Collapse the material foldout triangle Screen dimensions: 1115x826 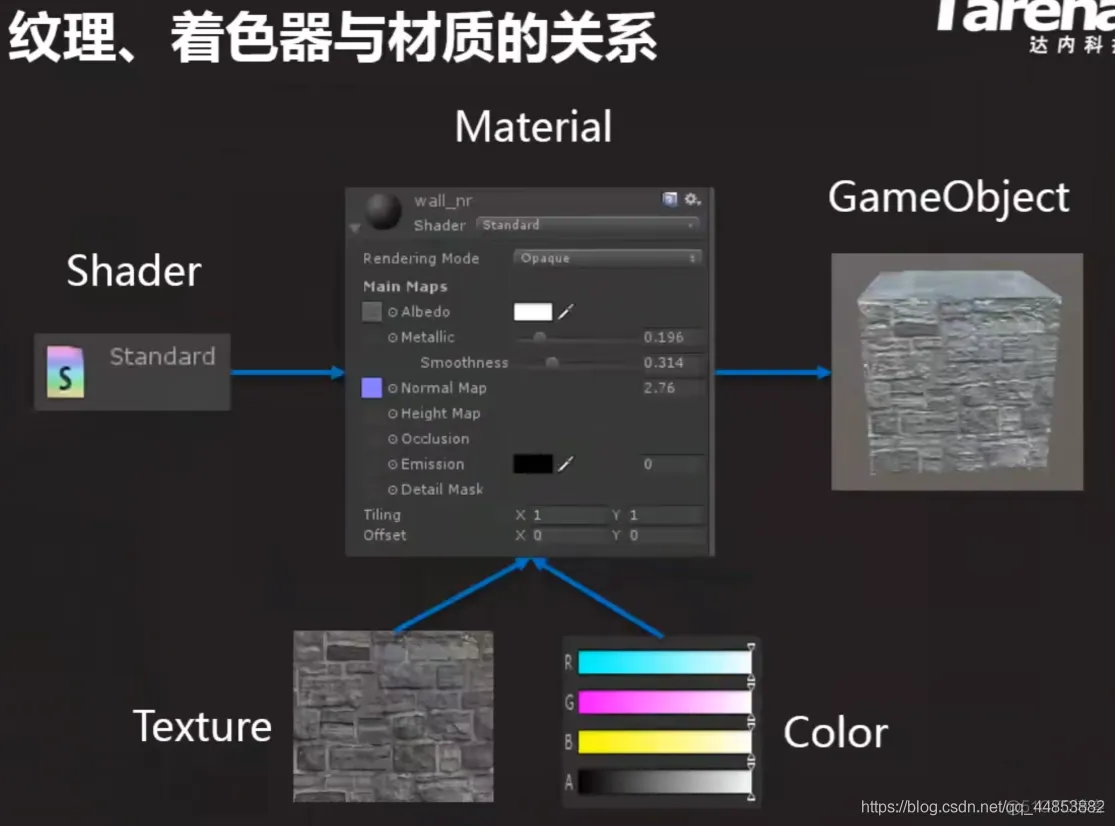click(355, 227)
